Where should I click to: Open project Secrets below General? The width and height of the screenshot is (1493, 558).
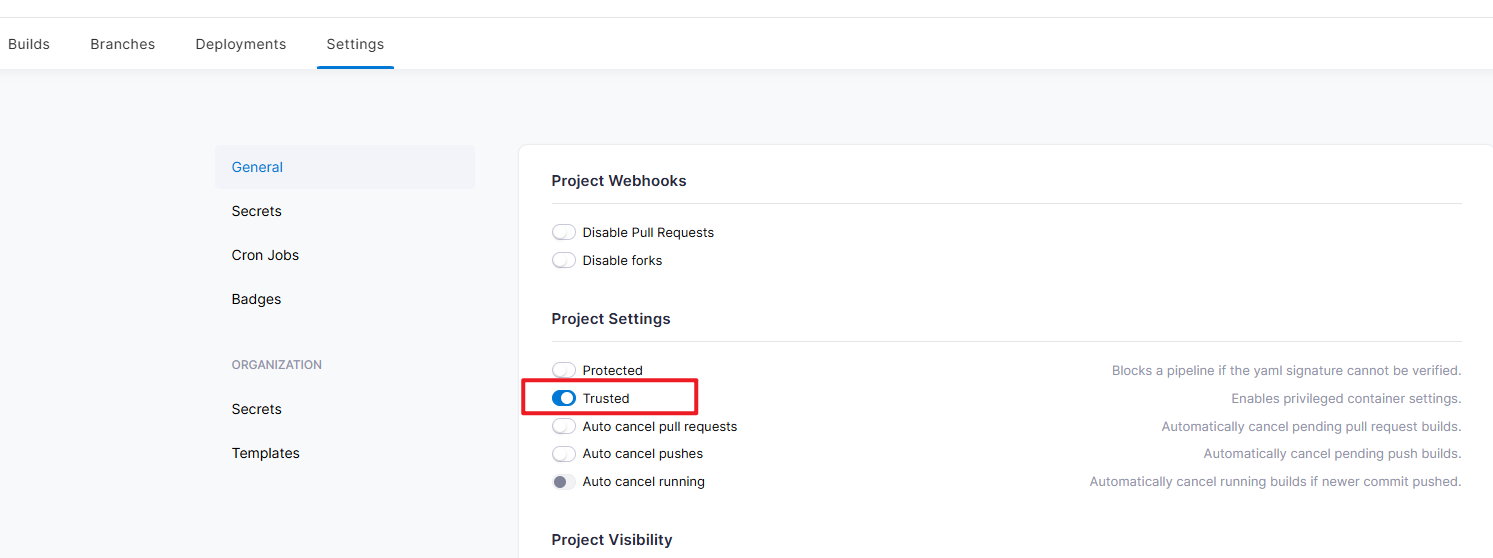coord(257,211)
